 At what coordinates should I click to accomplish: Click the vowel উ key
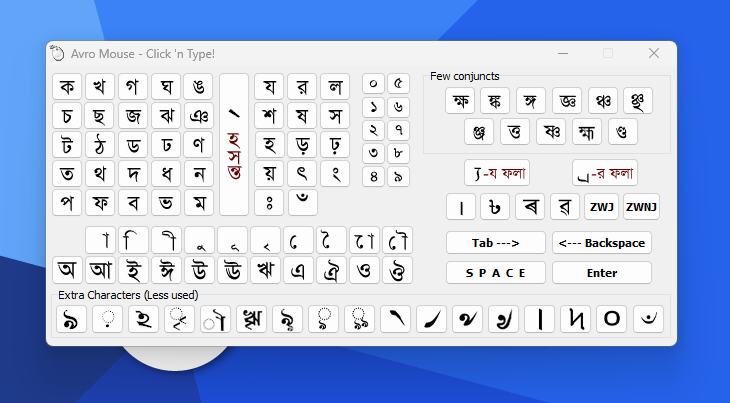(x=199, y=270)
